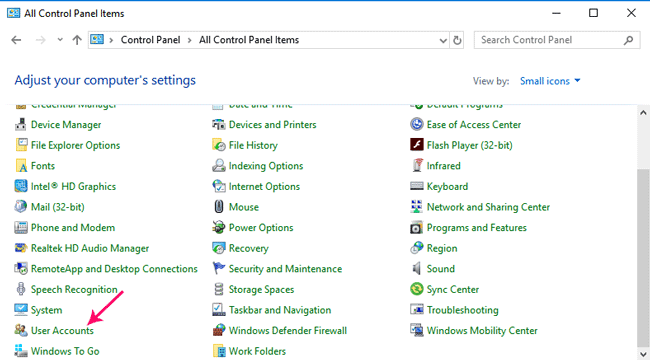Click the Search Control Panel field
The width and height of the screenshot is (650, 360).
click(x=557, y=40)
